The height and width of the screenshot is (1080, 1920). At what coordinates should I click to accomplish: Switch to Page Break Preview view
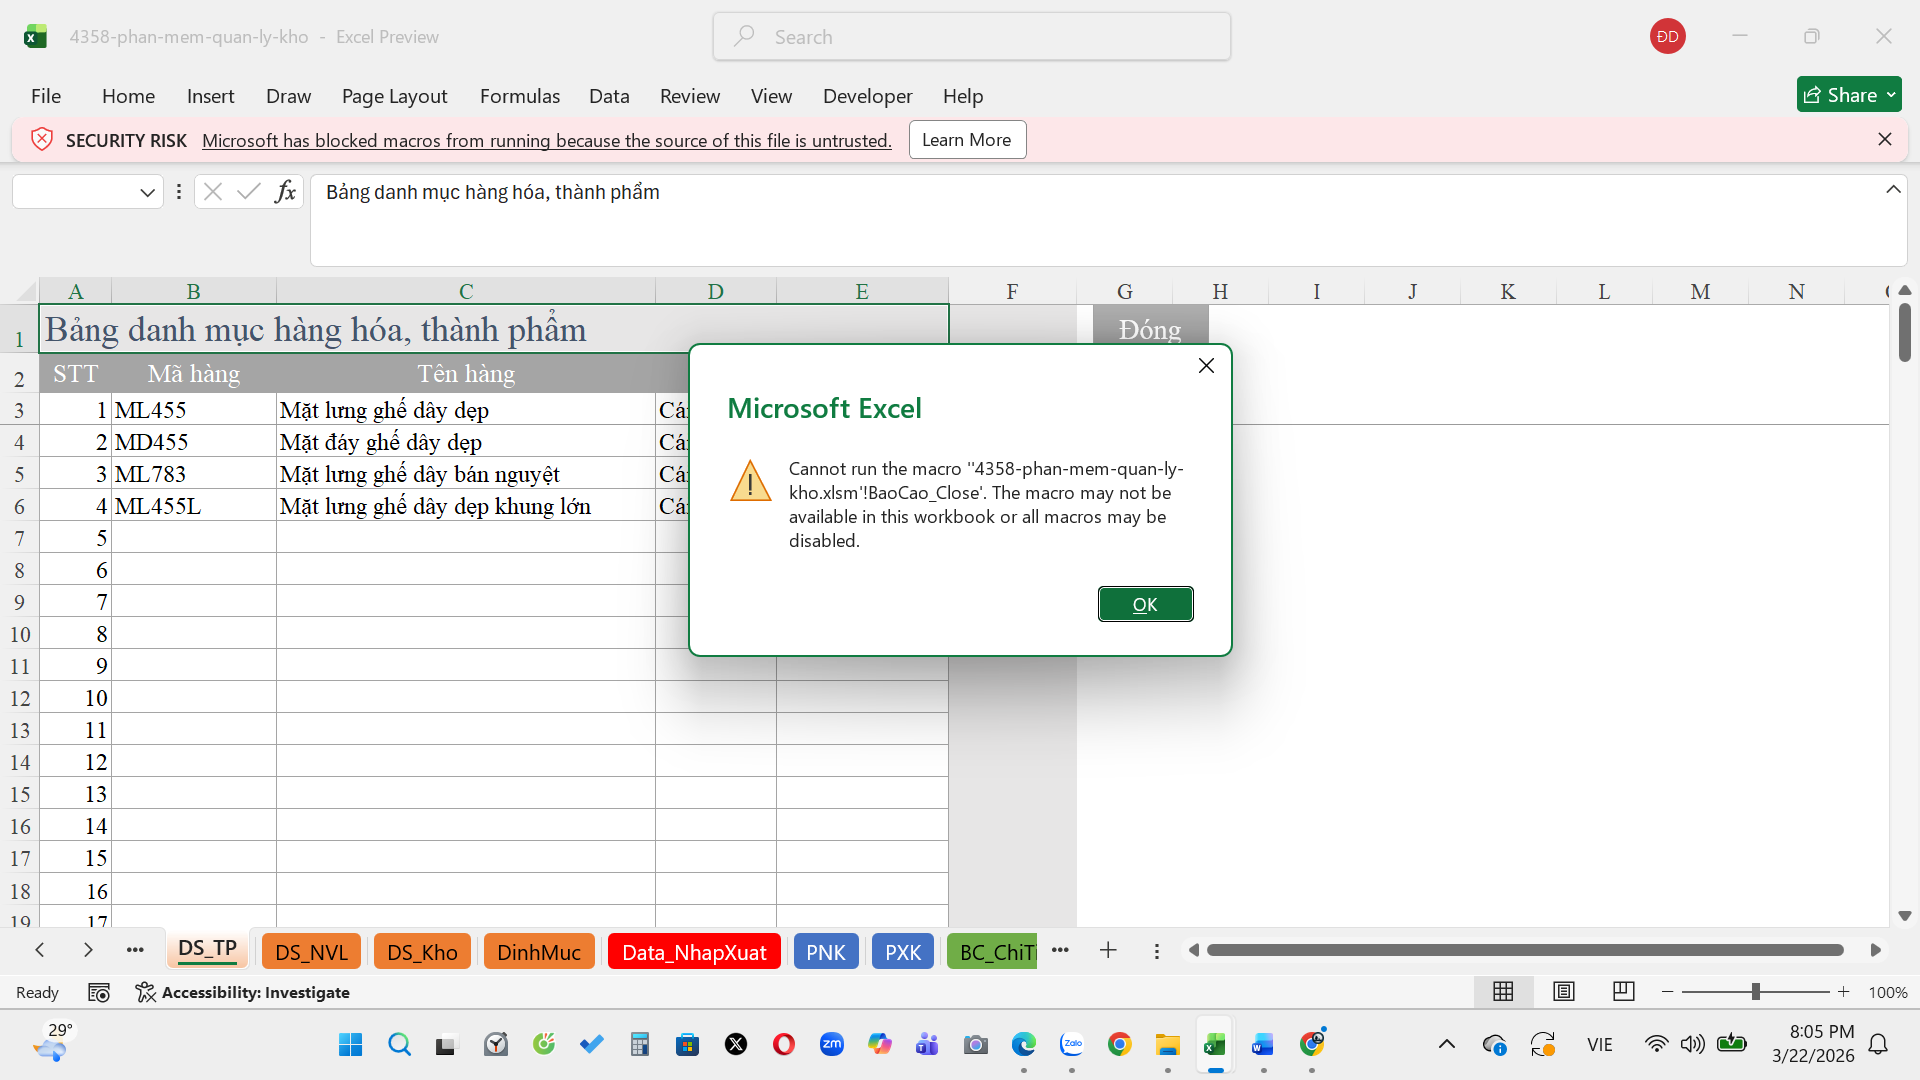[1623, 992]
